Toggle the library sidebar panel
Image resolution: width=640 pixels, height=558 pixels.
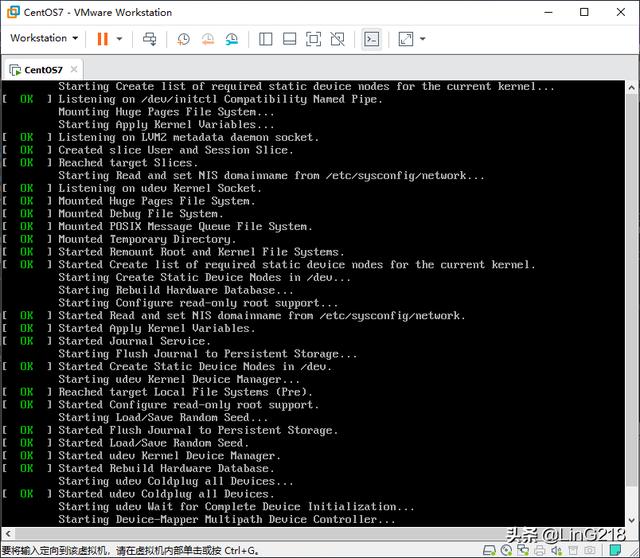(266, 39)
